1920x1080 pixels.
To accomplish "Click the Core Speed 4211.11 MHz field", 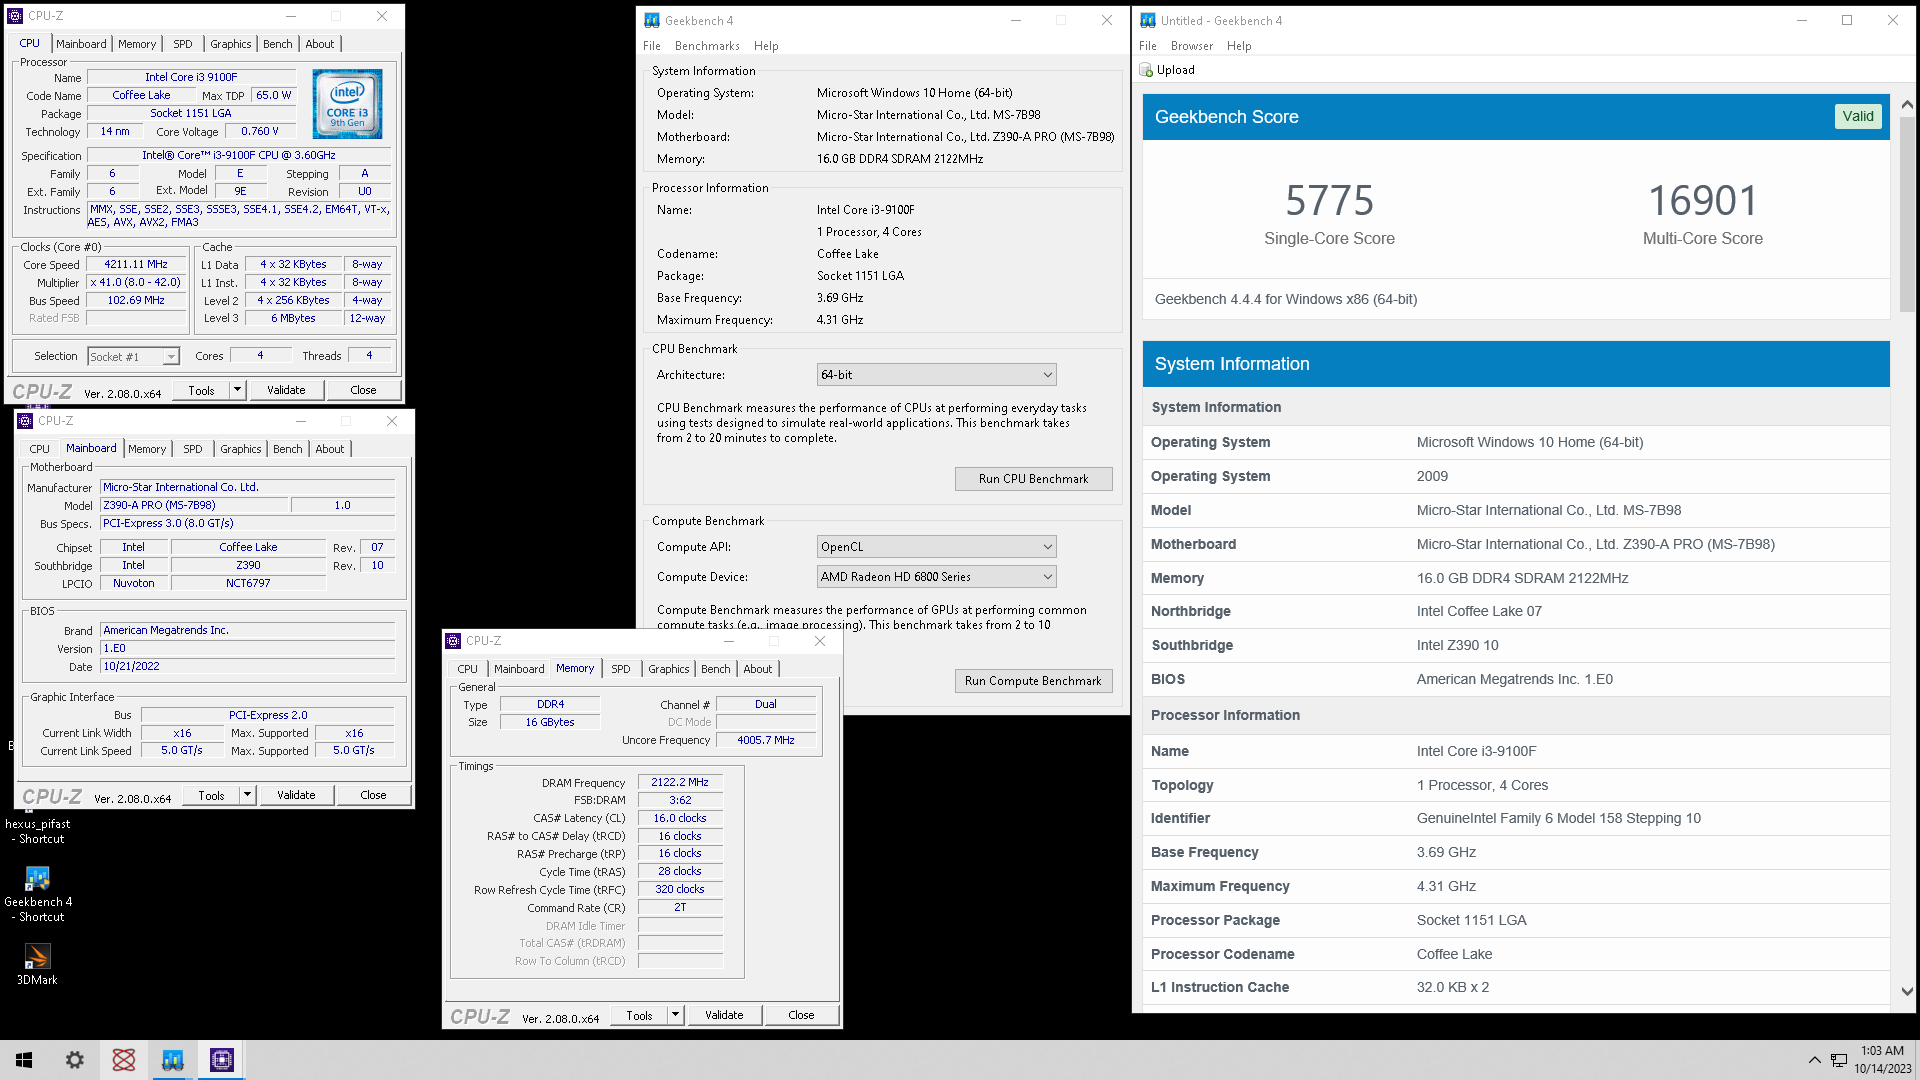I will click(136, 265).
